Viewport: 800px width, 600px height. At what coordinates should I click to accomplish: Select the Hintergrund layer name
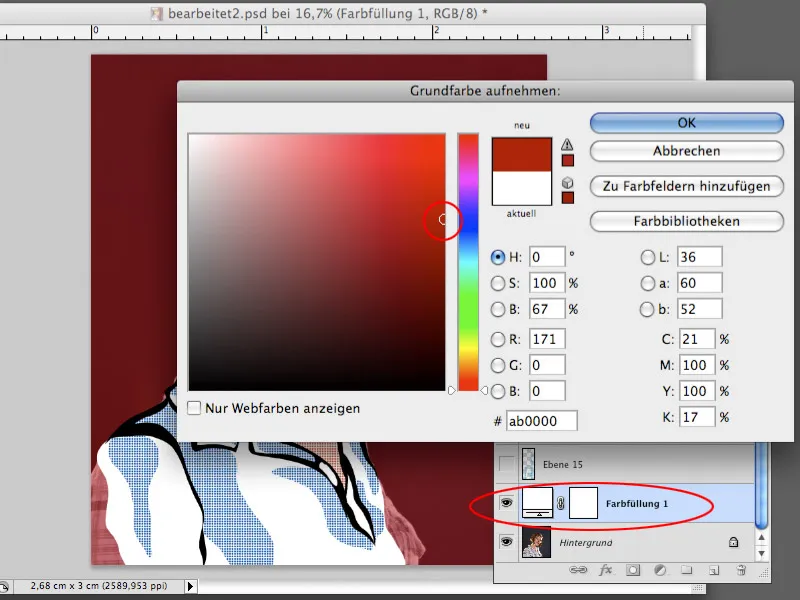point(586,542)
